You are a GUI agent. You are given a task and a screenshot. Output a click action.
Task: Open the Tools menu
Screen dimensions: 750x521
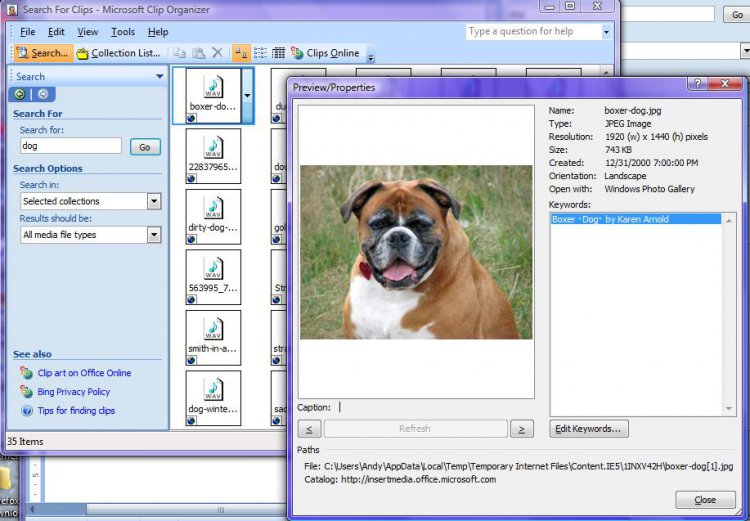(123, 32)
